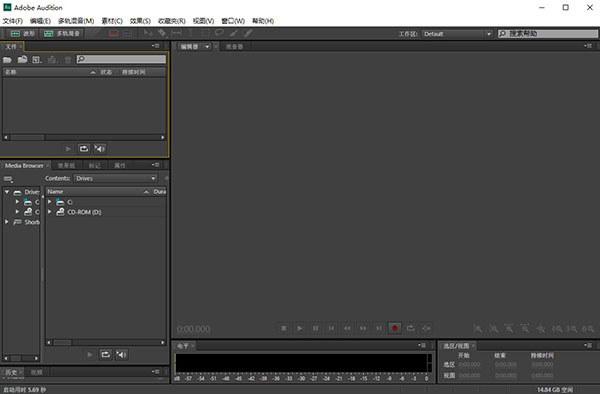
Task: Open the 编辑(E) menu
Action: (40, 21)
